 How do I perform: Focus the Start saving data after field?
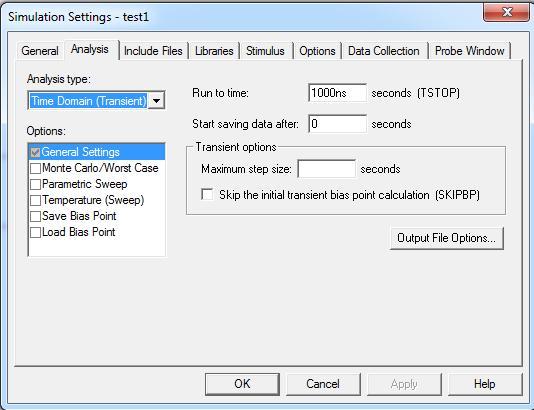point(337,124)
